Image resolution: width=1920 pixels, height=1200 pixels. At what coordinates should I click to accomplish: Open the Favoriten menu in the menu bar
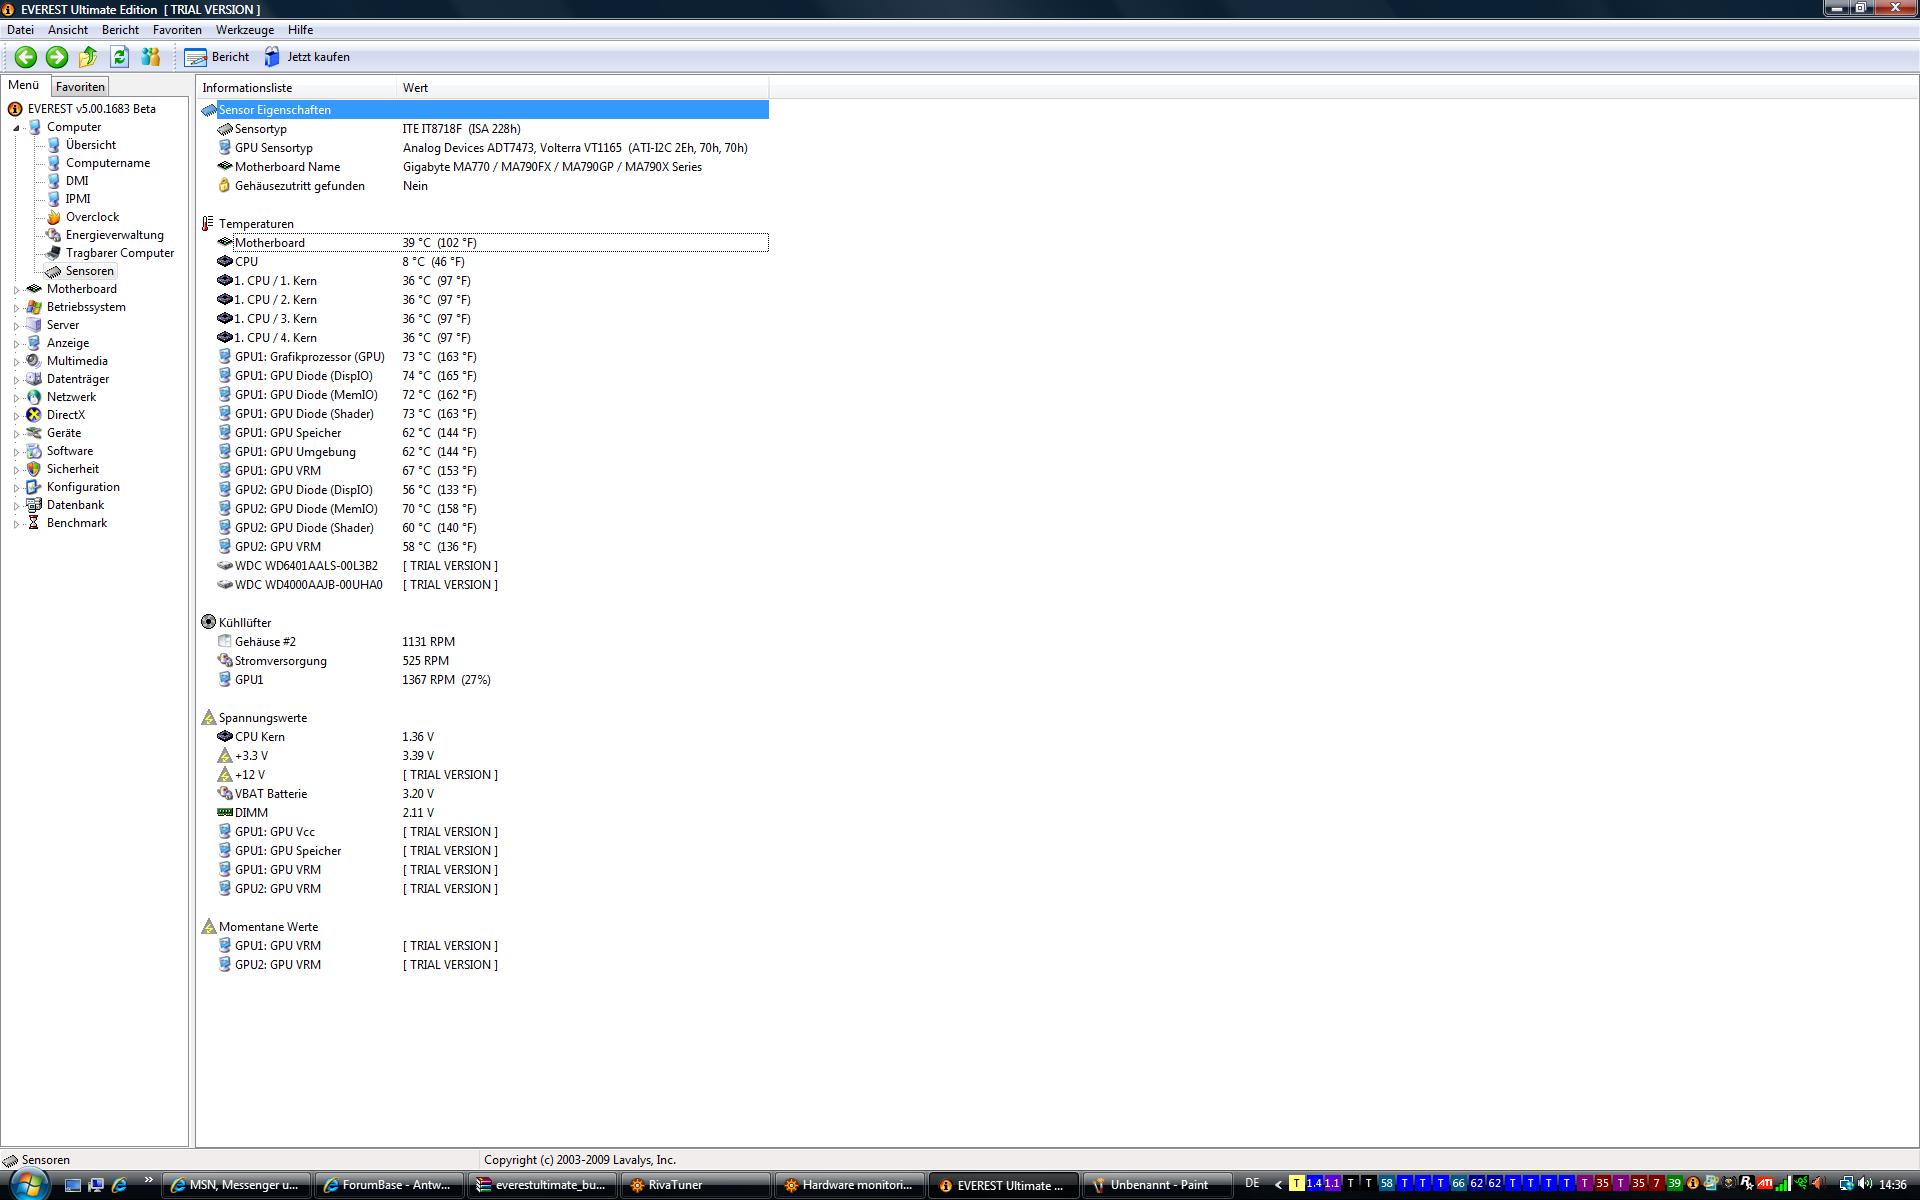pos(177,30)
